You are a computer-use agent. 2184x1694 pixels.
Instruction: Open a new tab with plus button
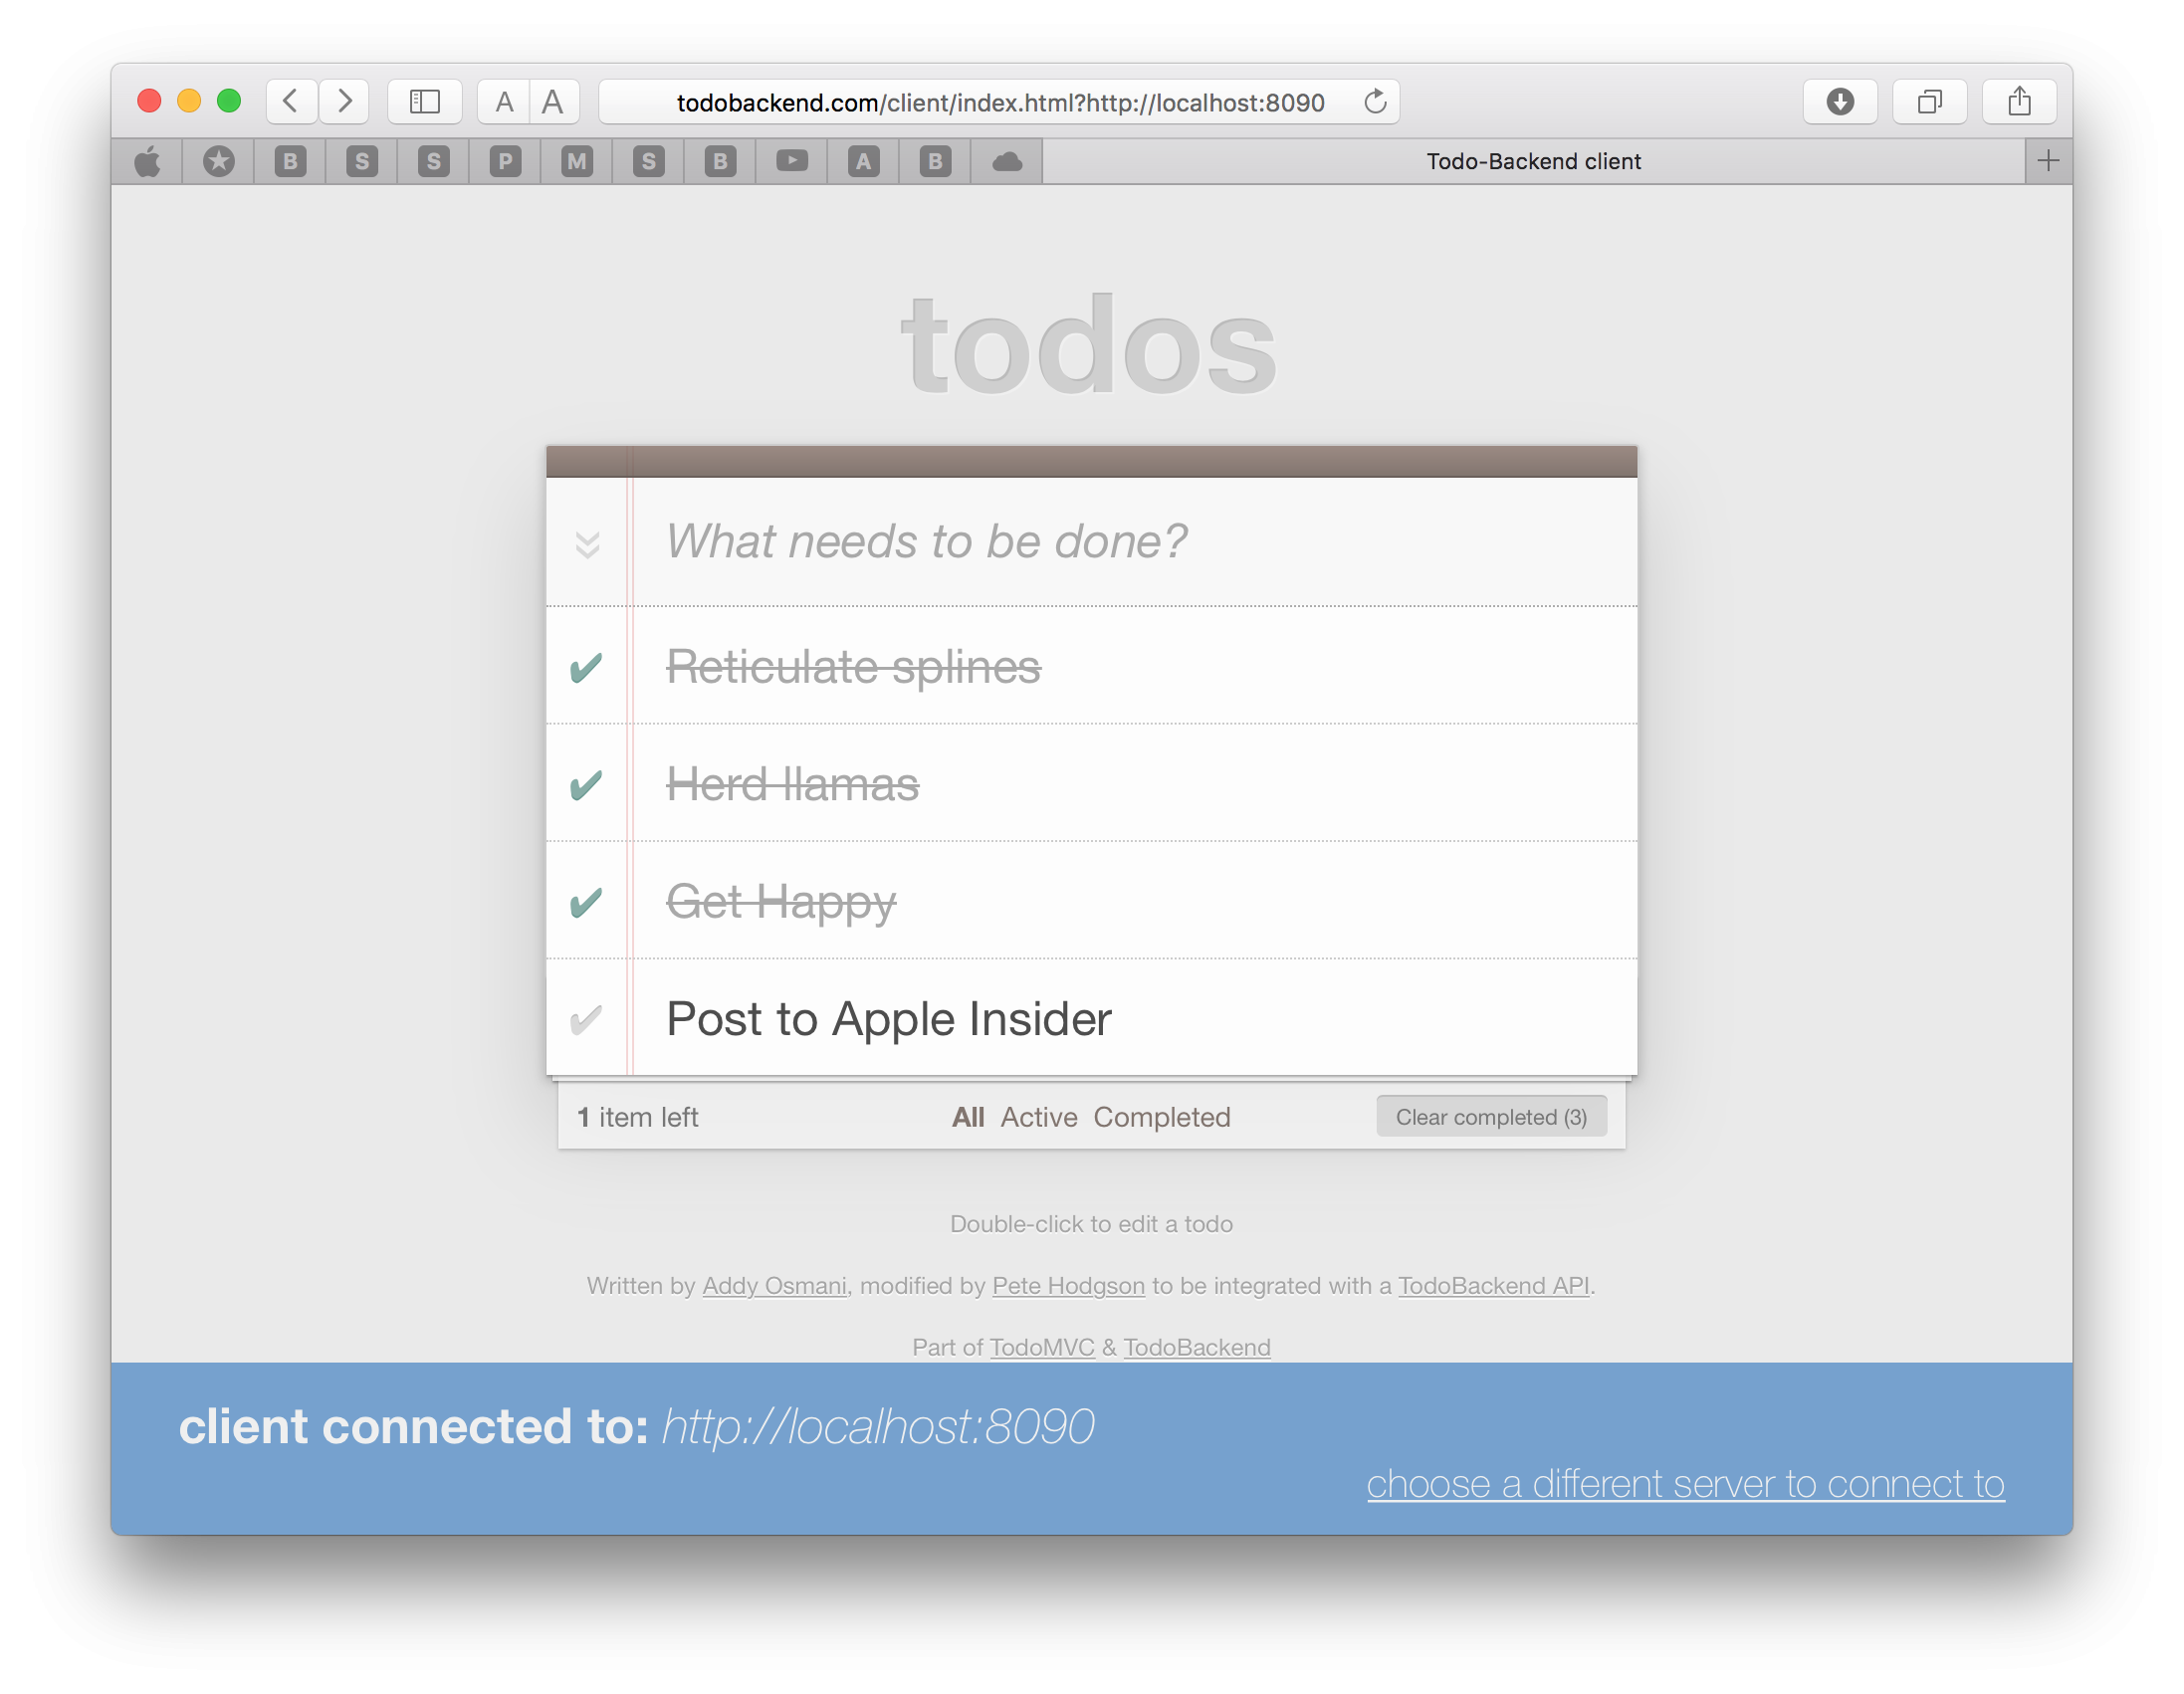(x=2047, y=161)
